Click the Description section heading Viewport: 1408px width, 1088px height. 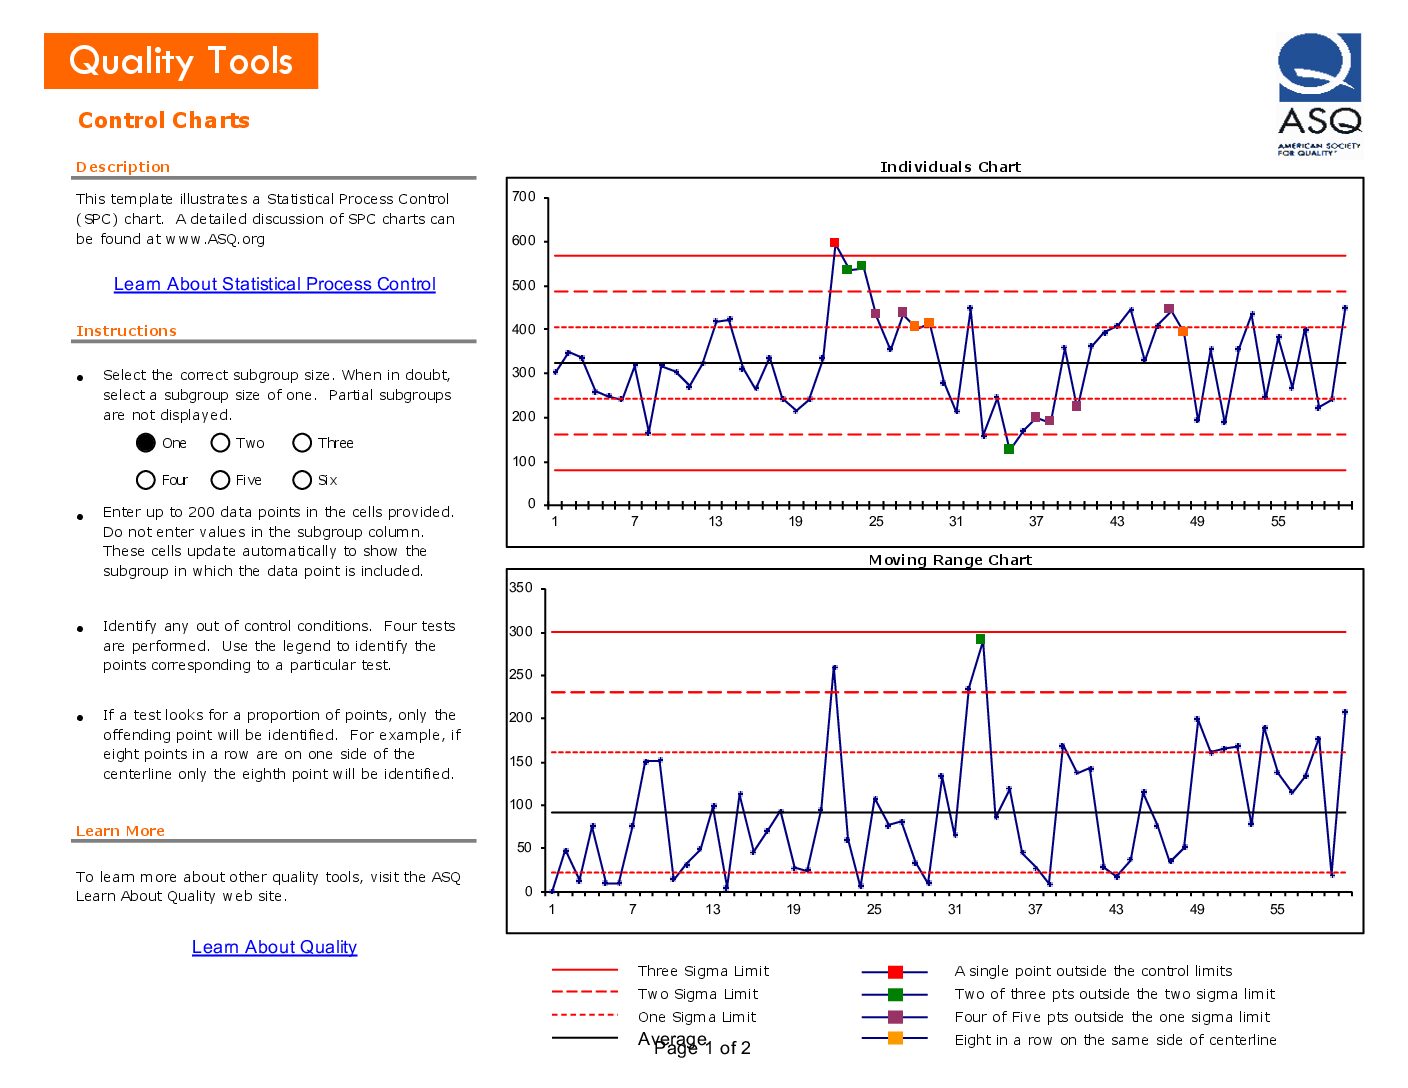click(123, 167)
